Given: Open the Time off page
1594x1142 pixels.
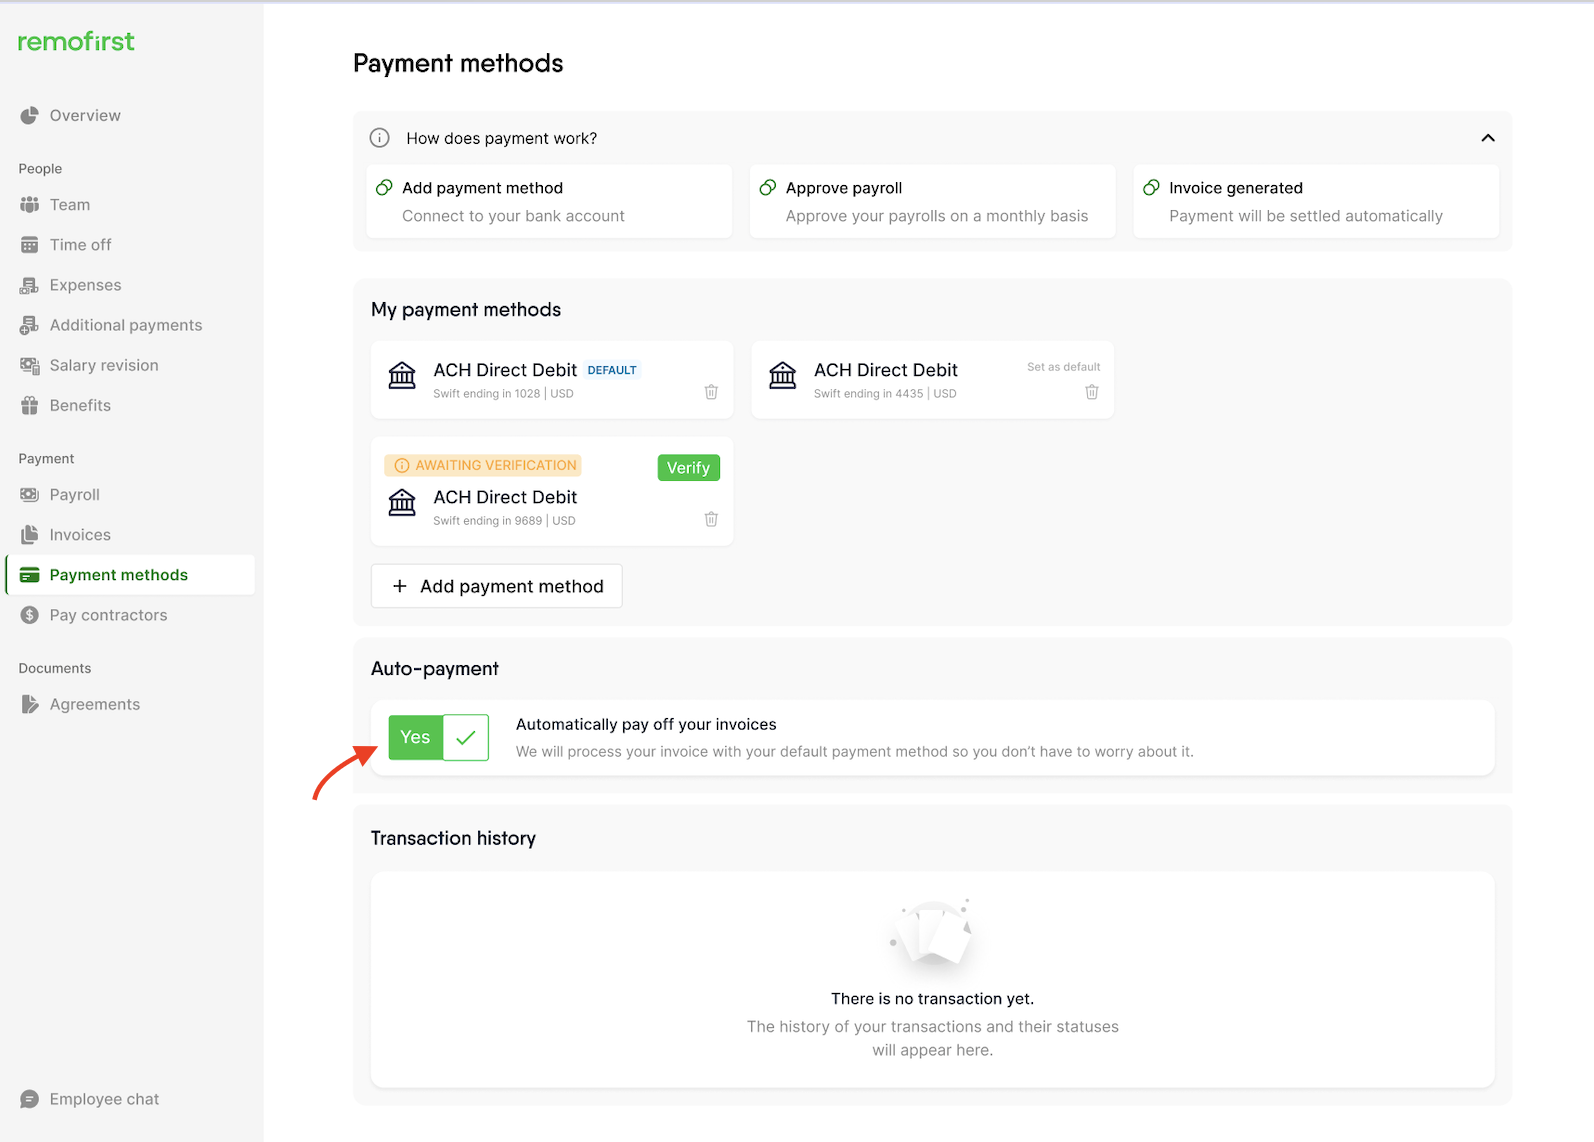Looking at the screenshot, I should click(x=80, y=245).
